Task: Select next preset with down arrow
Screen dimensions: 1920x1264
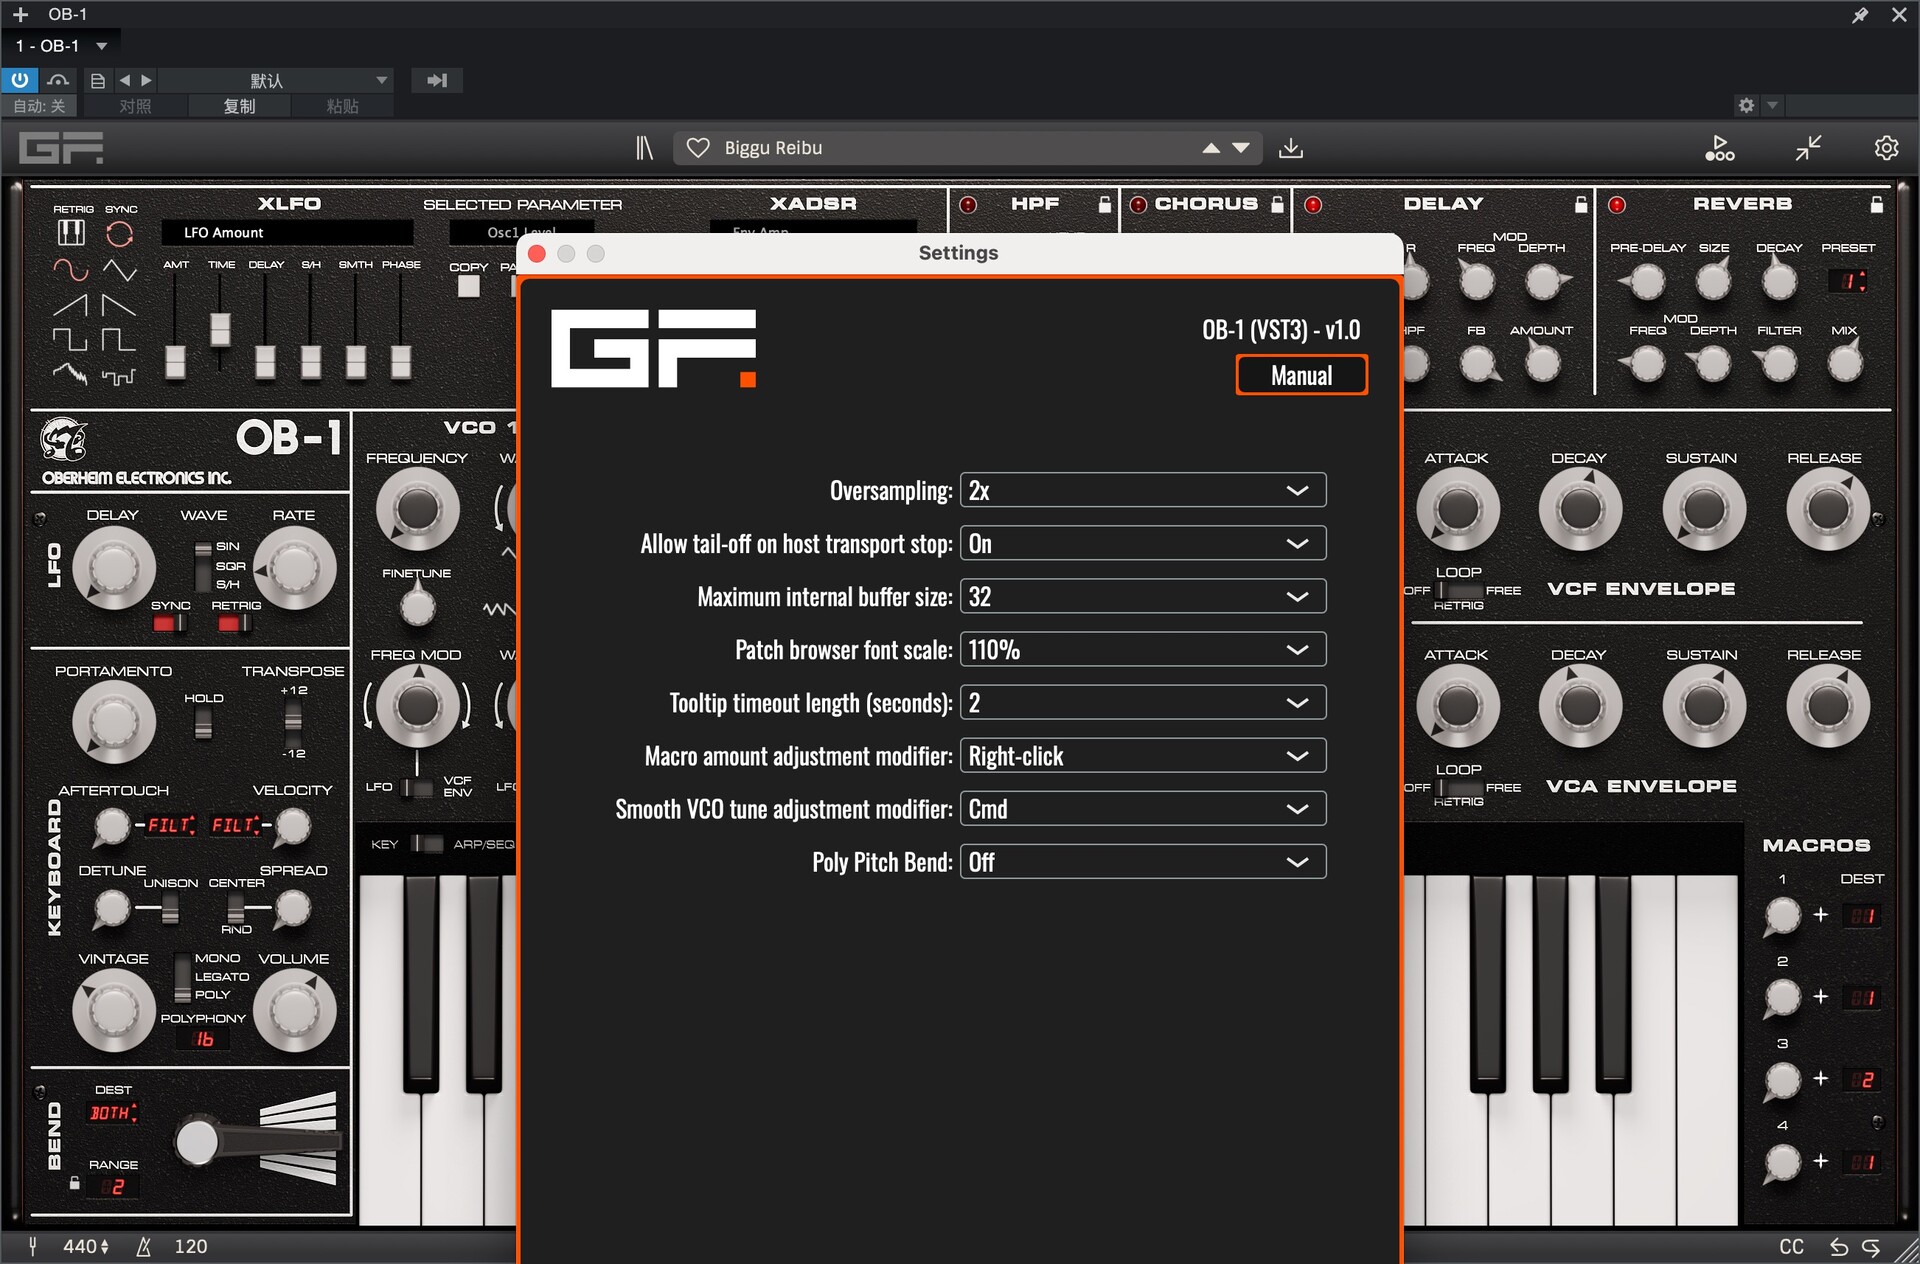Action: [1241, 148]
